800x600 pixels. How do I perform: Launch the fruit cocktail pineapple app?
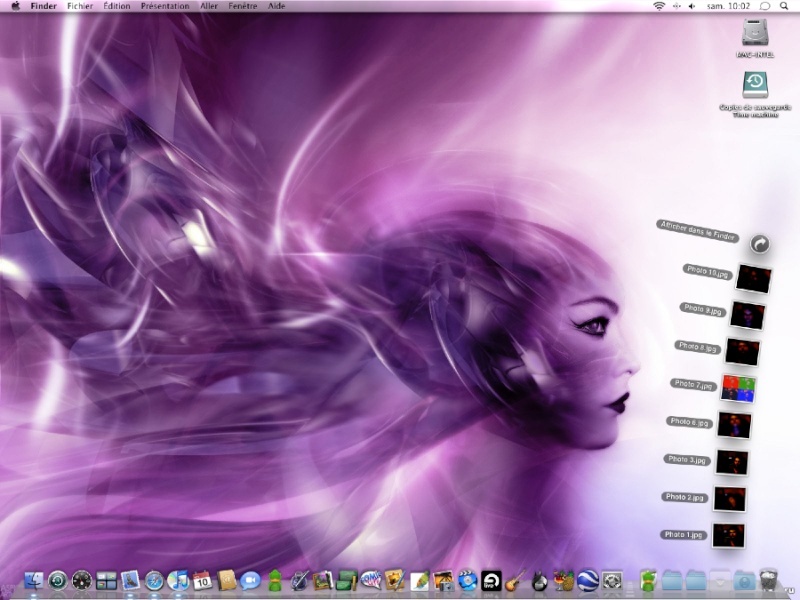(564, 581)
